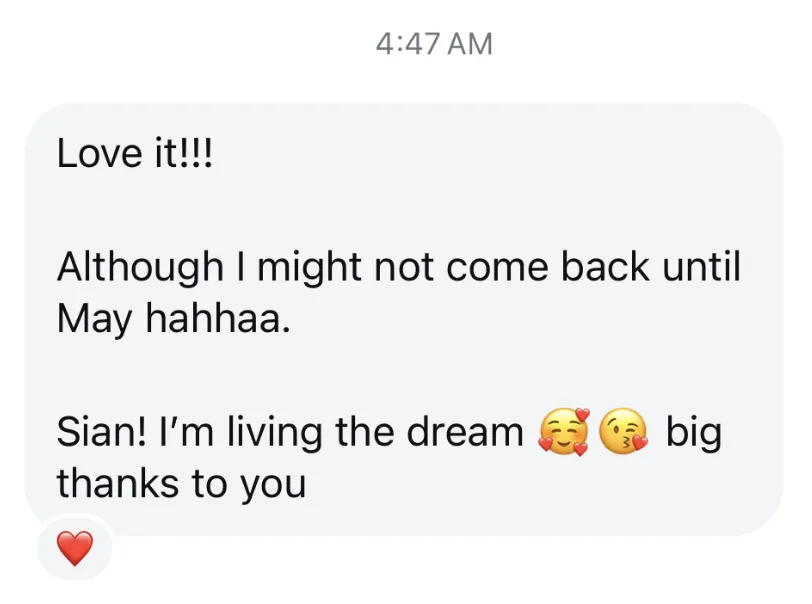812x604 pixels.
Task: Tap the 4:47 AM timestamp
Action: (x=434, y=44)
